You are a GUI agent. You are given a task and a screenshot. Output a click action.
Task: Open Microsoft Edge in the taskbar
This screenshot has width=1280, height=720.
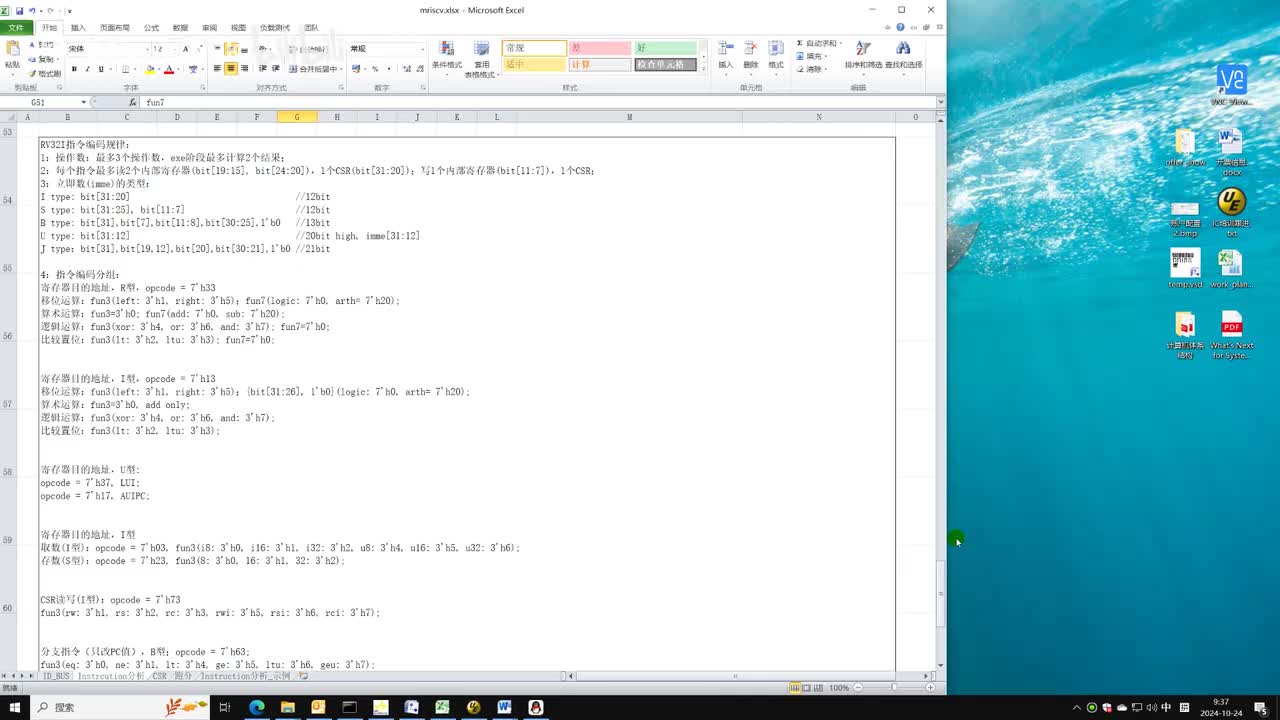pos(256,707)
